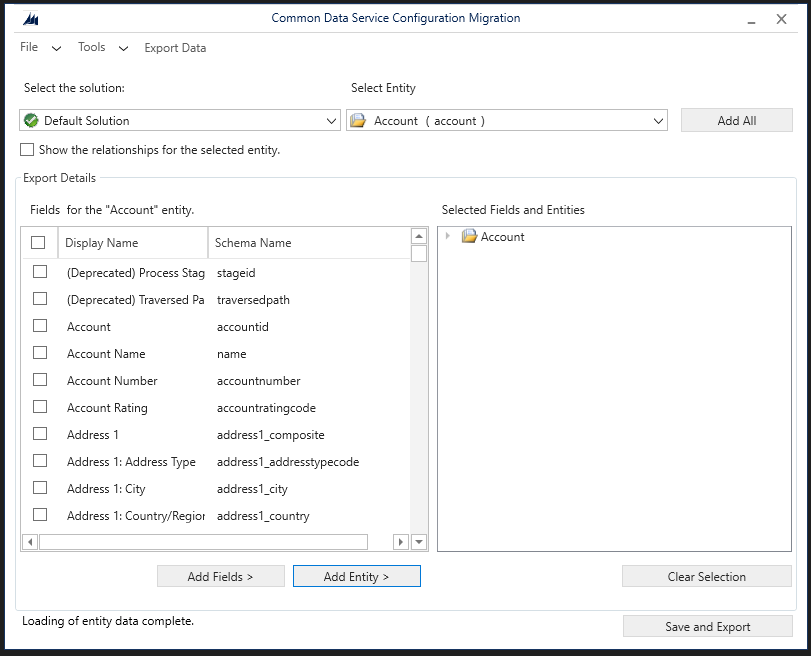Click Save and Export
Image resolution: width=811 pixels, height=656 pixels.
click(x=707, y=626)
